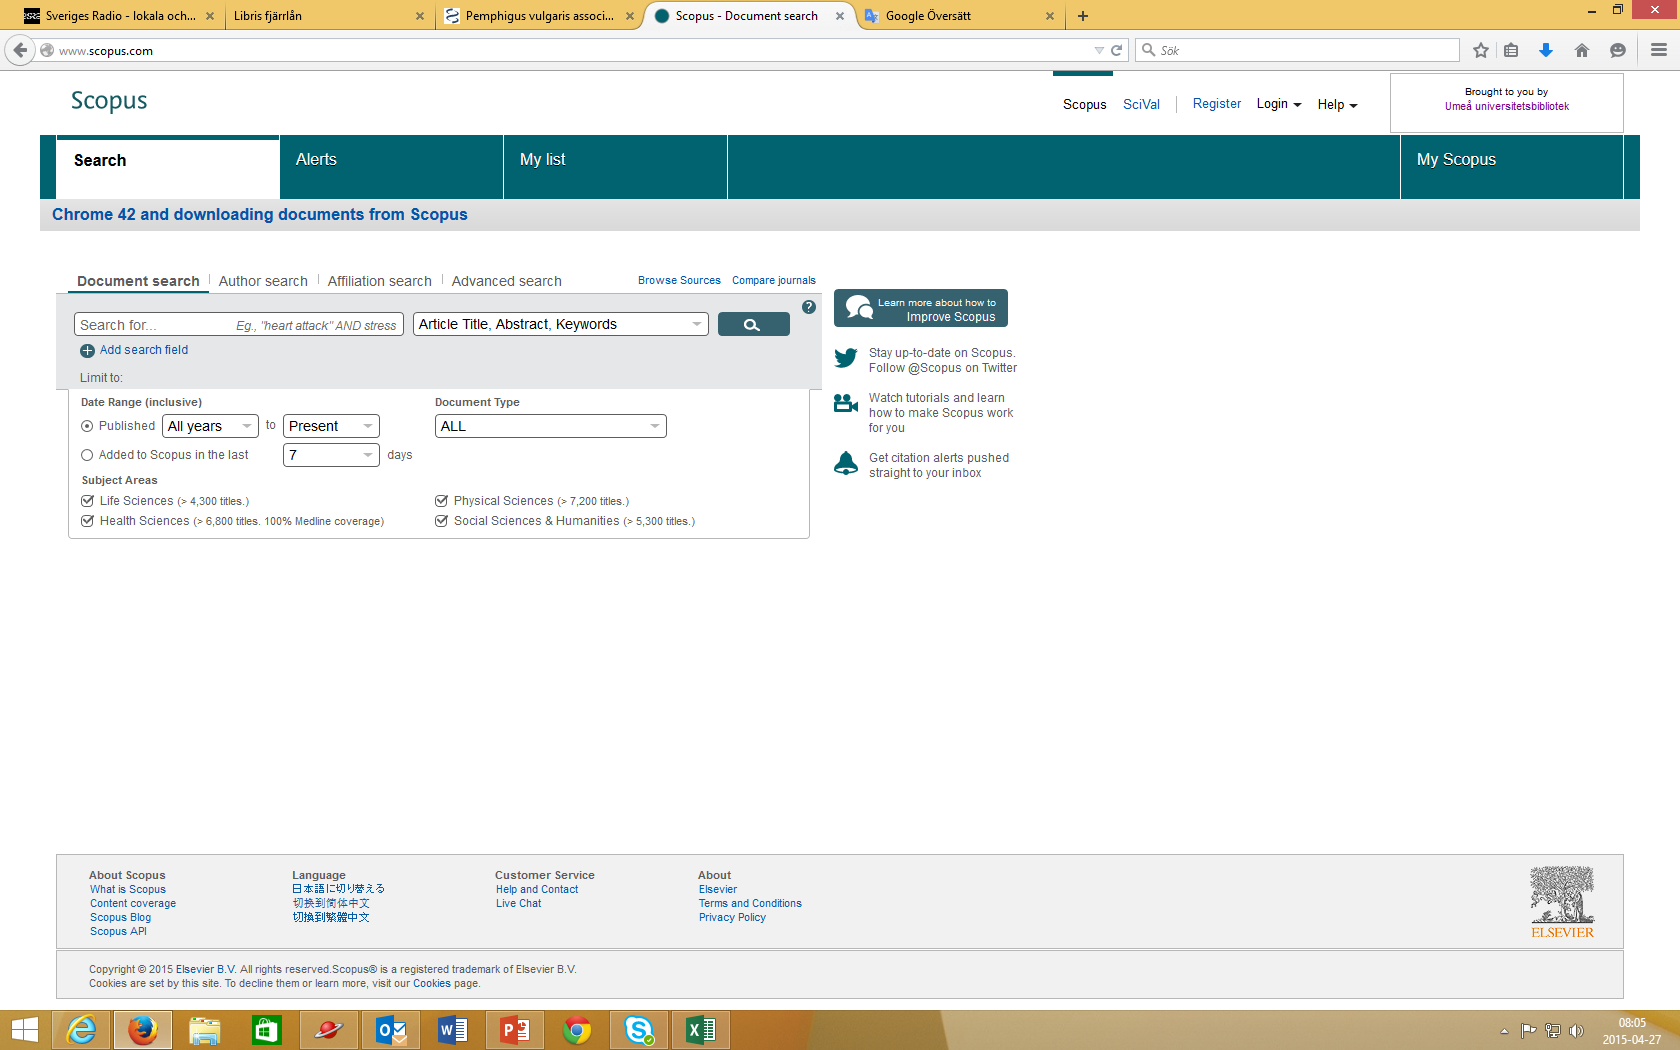This screenshot has width=1680, height=1050.
Task: Open the My Scopus tab
Action: pyautogui.click(x=1511, y=167)
